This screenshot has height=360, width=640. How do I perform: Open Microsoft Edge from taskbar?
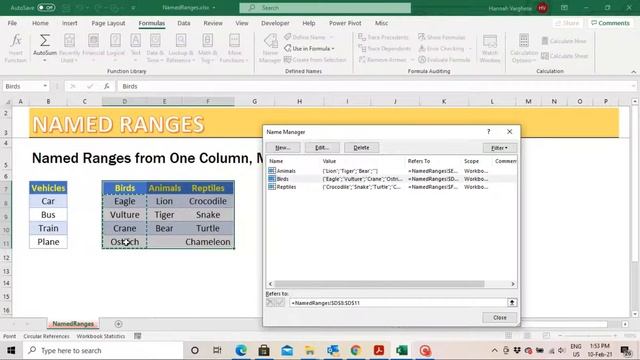pos(241,350)
